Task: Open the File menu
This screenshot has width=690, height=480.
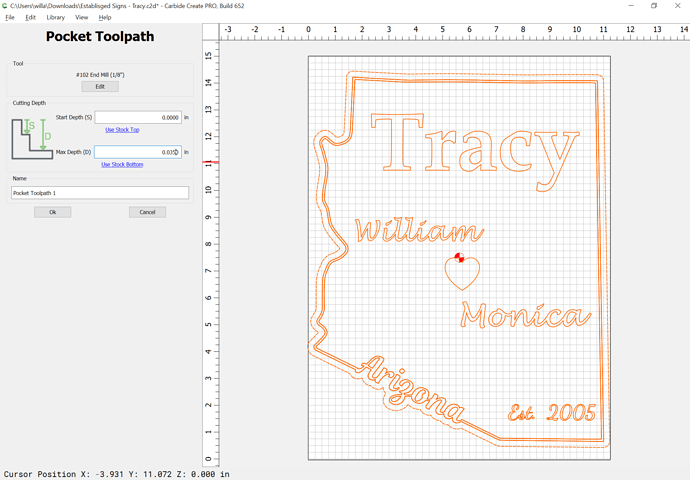Action: pyautogui.click(x=10, y=18)
